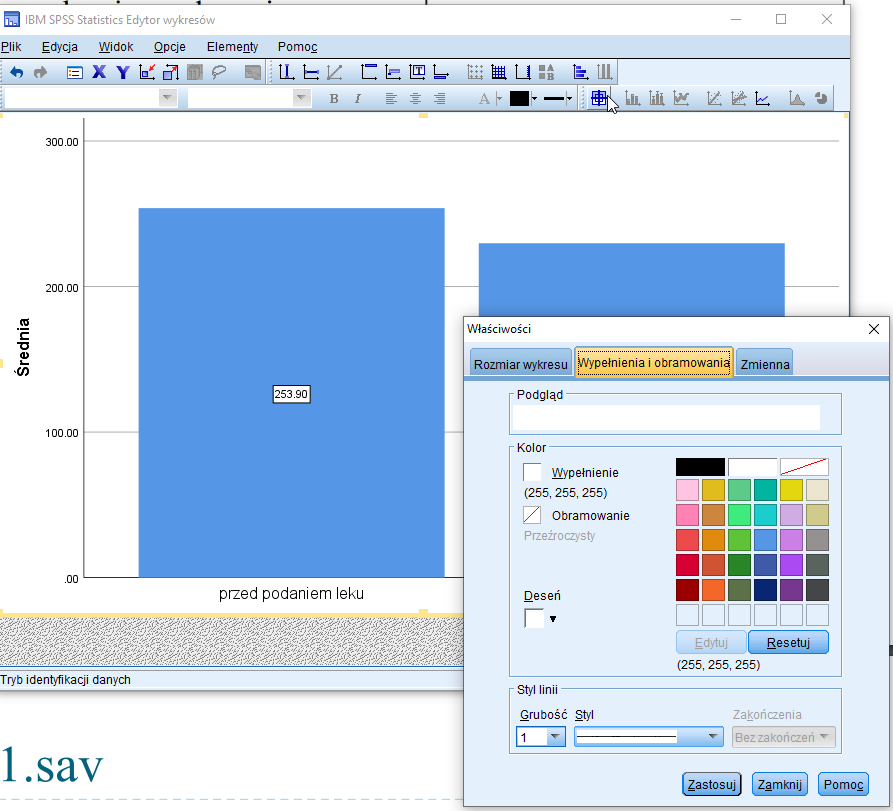Viewport: 893px width, 811px height.
Task: Open the Deseń pattern dropdown
Action: pos(553,619)
